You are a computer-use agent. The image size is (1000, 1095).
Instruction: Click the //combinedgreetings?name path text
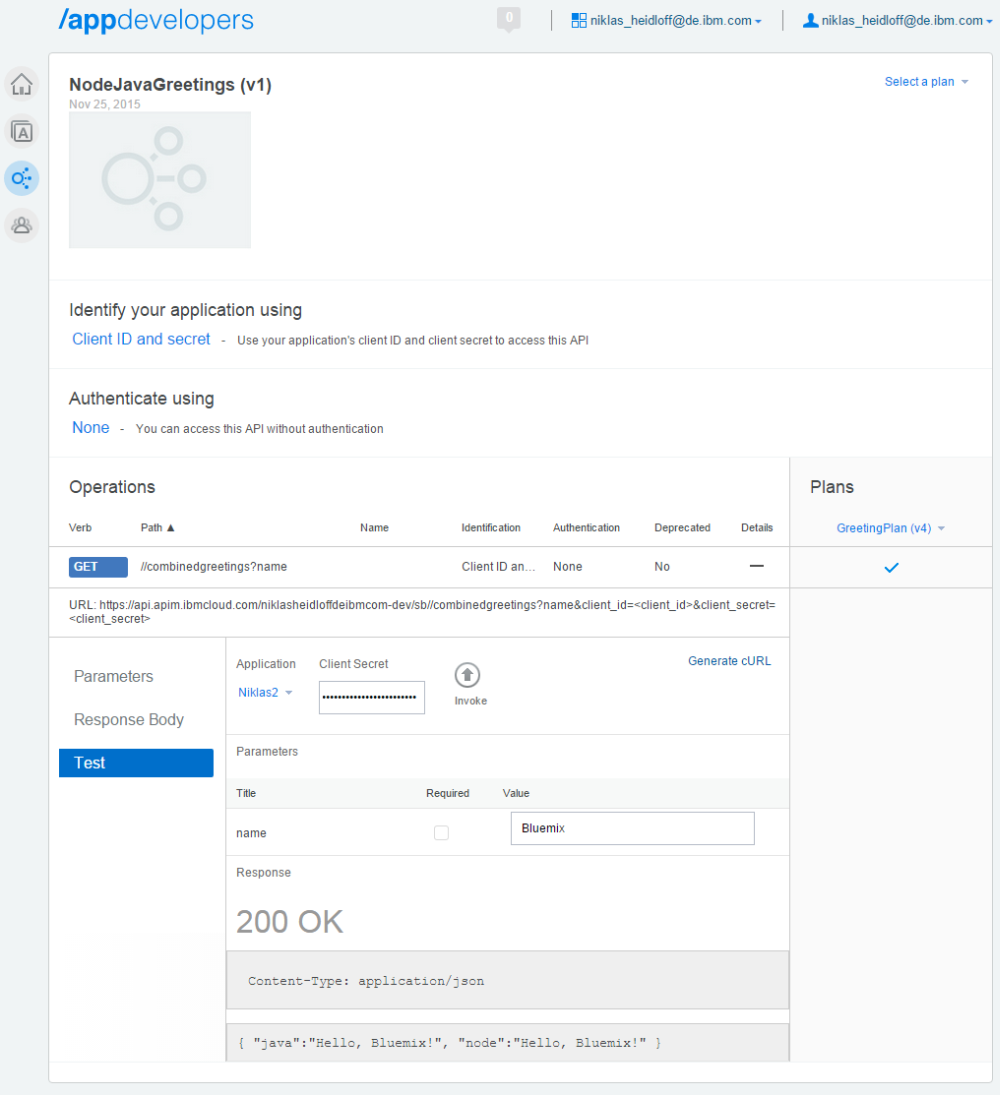pos(214,566)
